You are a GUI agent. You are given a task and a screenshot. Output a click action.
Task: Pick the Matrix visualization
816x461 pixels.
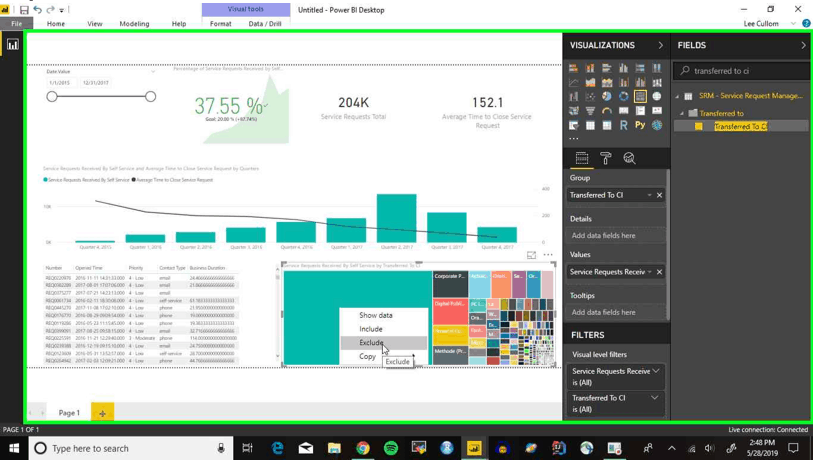pos(607,125)
